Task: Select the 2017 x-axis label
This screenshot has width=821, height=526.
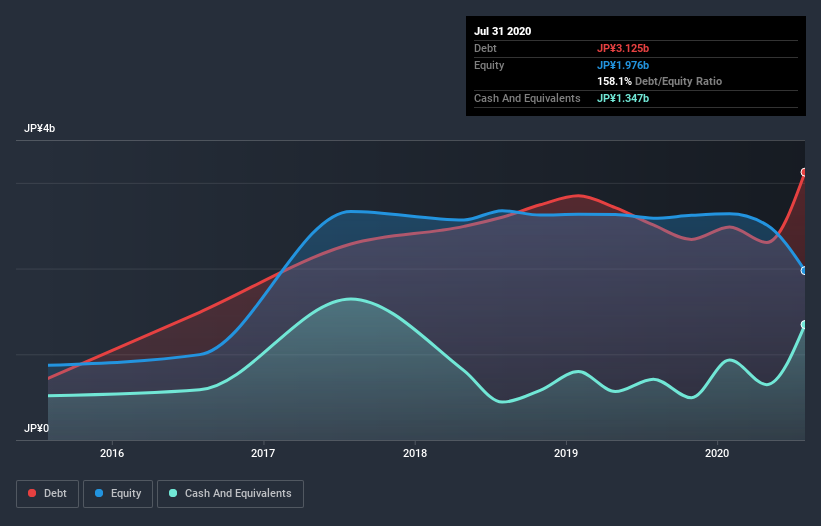Action: [x=263, y=453]
